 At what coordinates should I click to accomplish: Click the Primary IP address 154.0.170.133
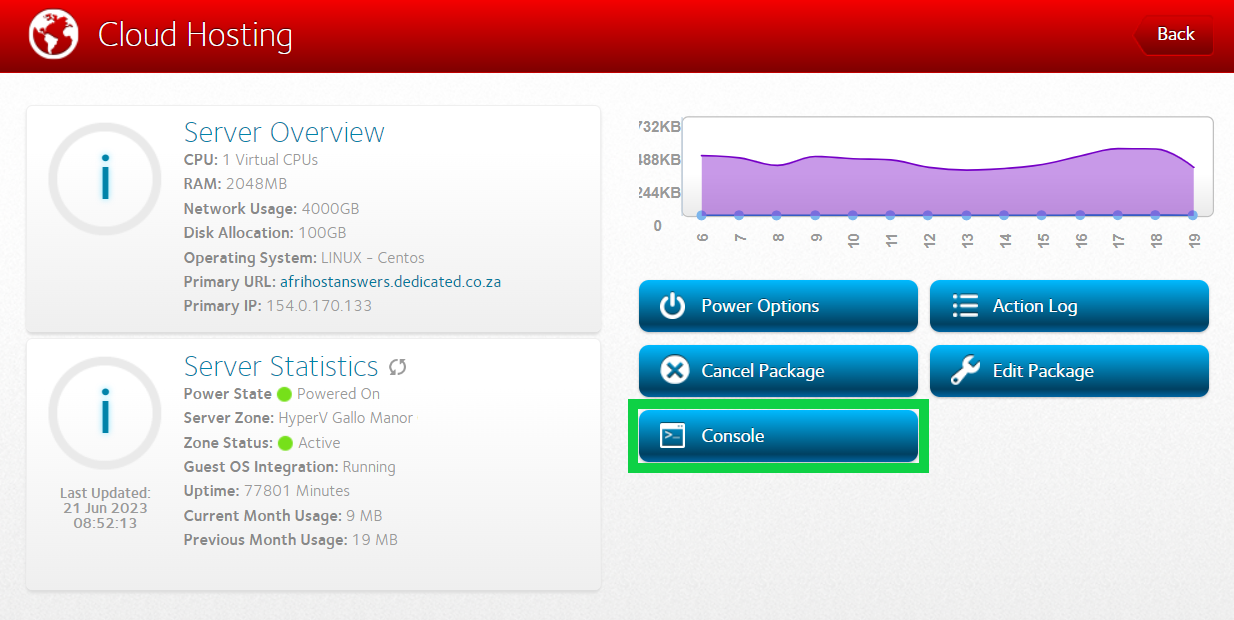318,306
